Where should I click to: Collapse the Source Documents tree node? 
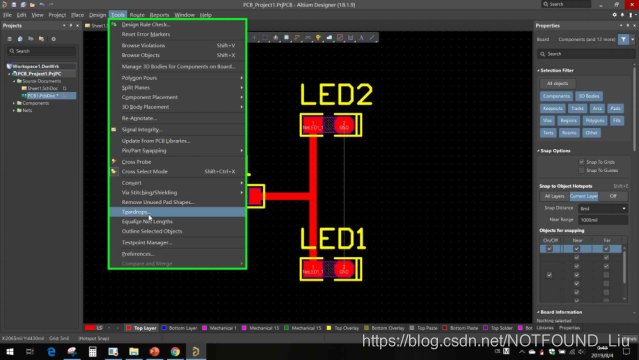[x=14, y=81]
